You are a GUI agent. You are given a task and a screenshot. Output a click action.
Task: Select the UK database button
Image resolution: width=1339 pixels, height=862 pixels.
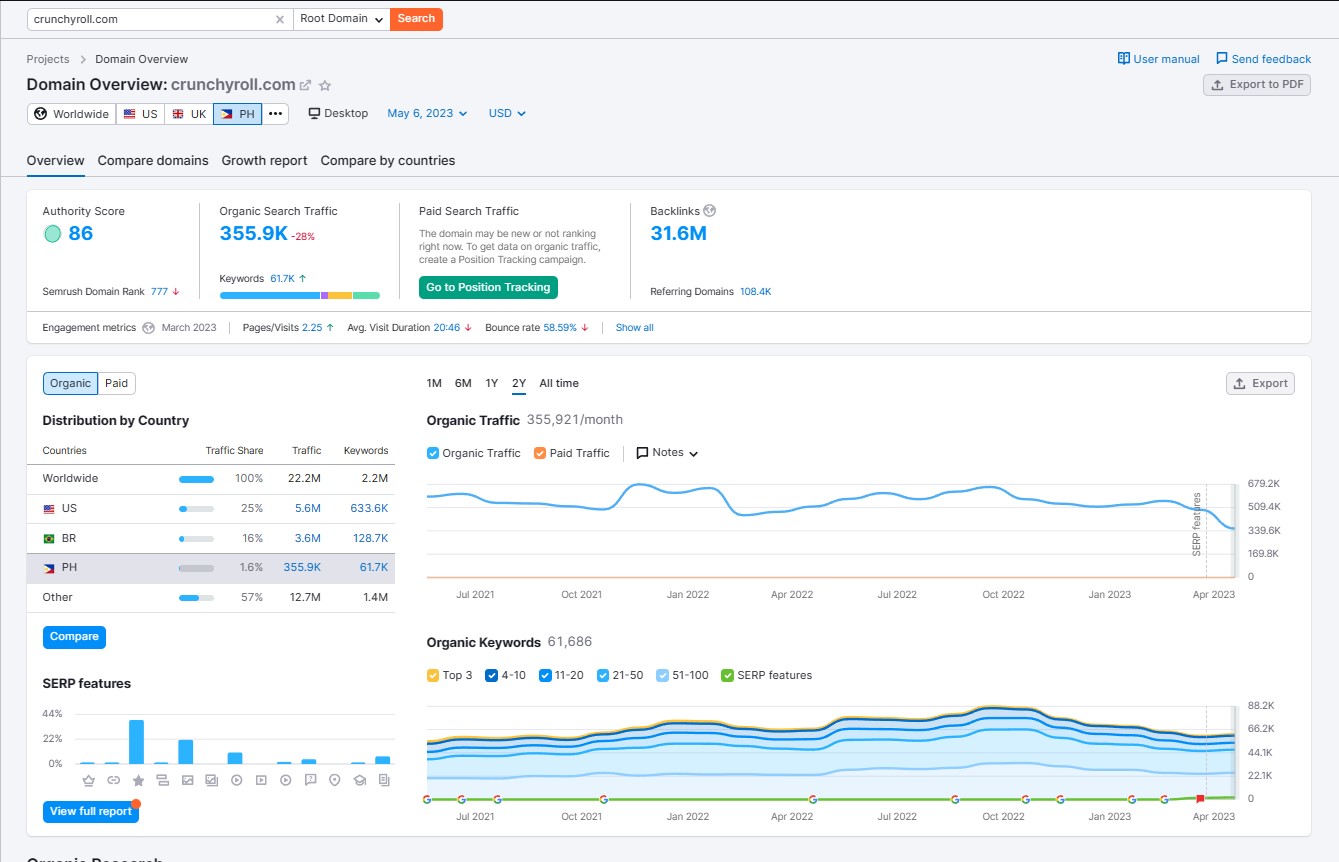point(189,114)
